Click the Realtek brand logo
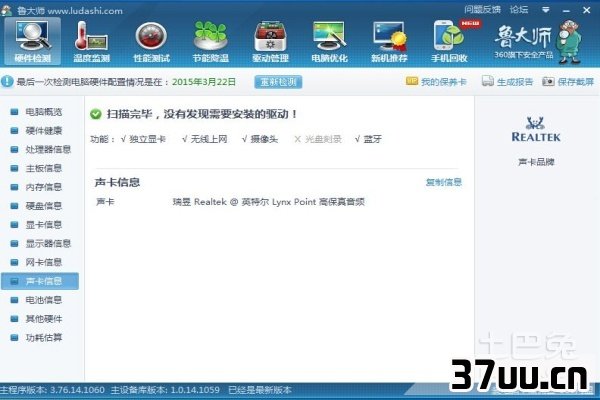This screenshot has height=400, width=600. pyautogui.click(x=536, y=129)
